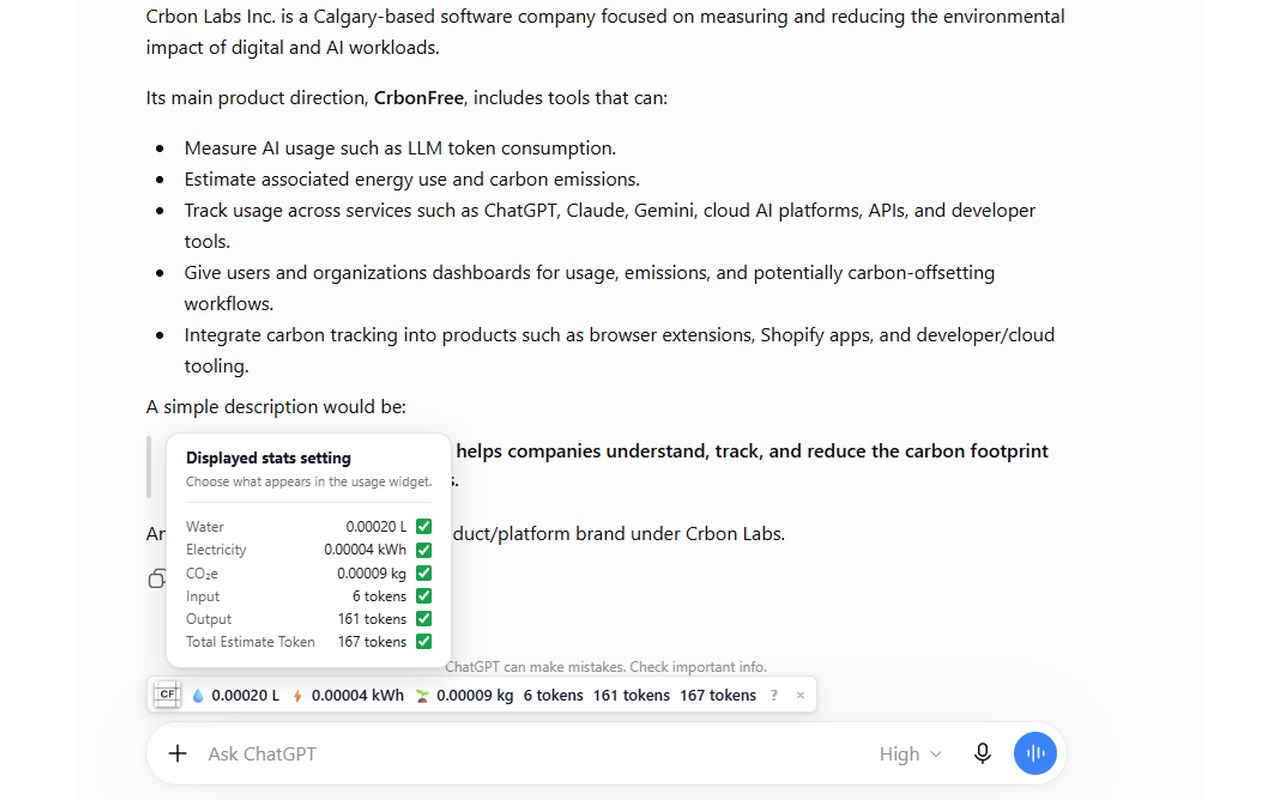Toggle the Total Estimate Token checkbox

click(x=424, y=642)
